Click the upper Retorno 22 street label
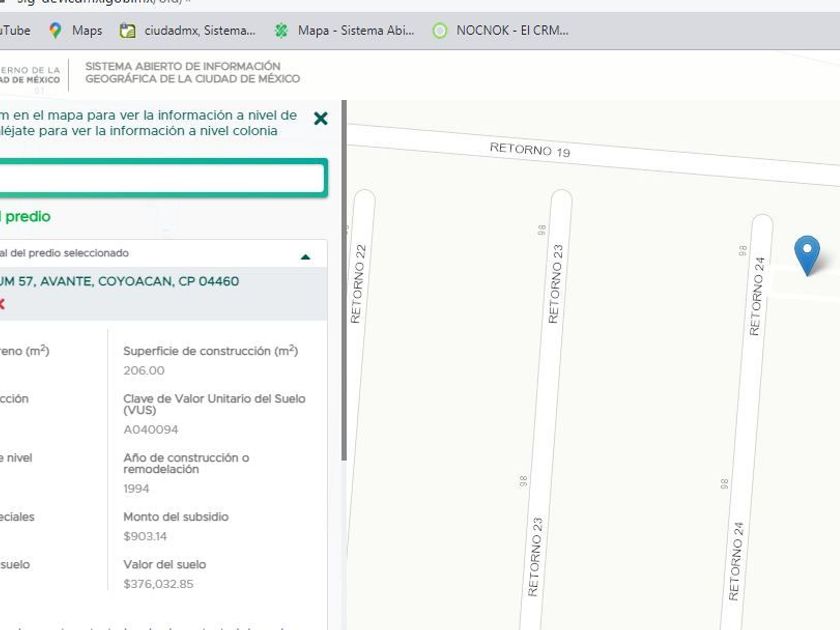Image resolution: width=840 pixels, height=630 pixels. (x=357, y=284)
